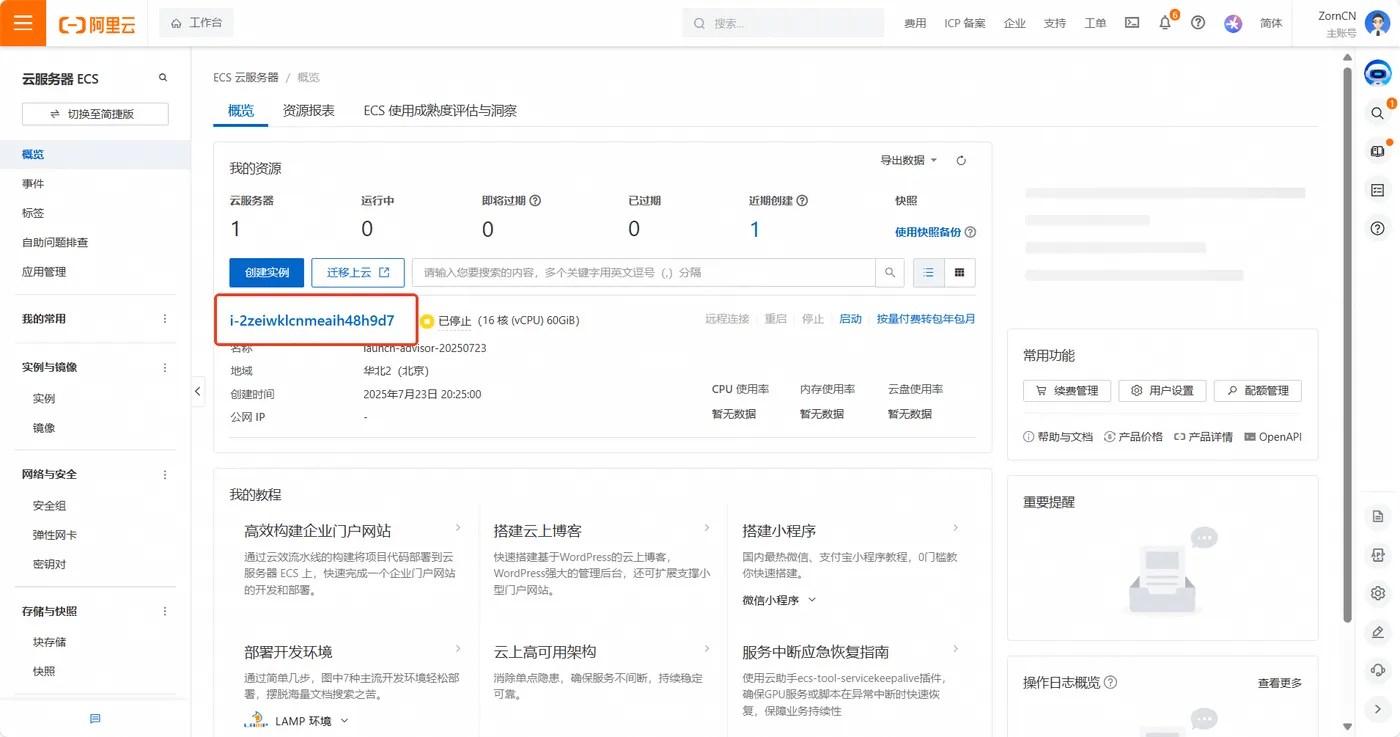
Task: Go to 实例 in the sidebar
Action: click(44, 398)
